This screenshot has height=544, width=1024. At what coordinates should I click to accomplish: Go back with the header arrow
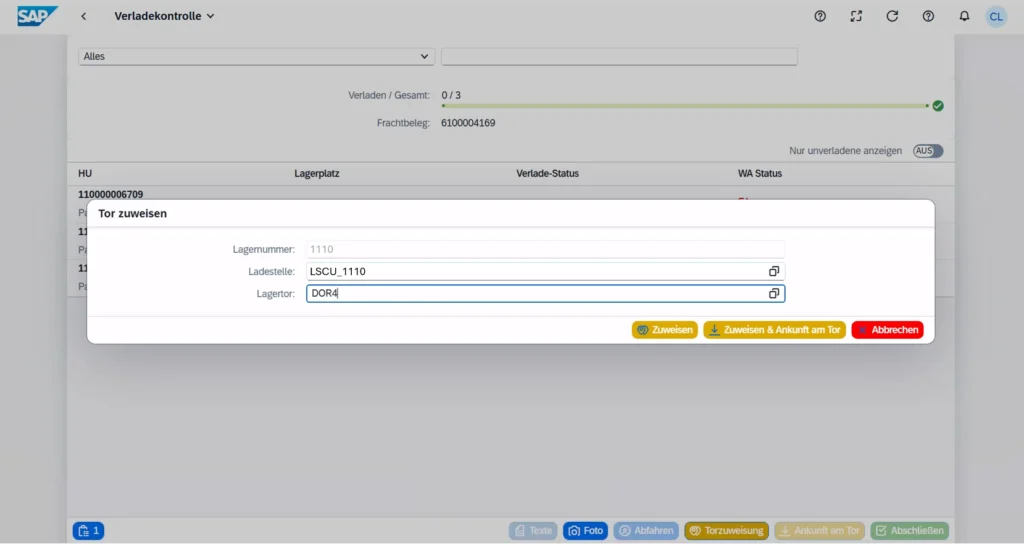pos(84,16)
